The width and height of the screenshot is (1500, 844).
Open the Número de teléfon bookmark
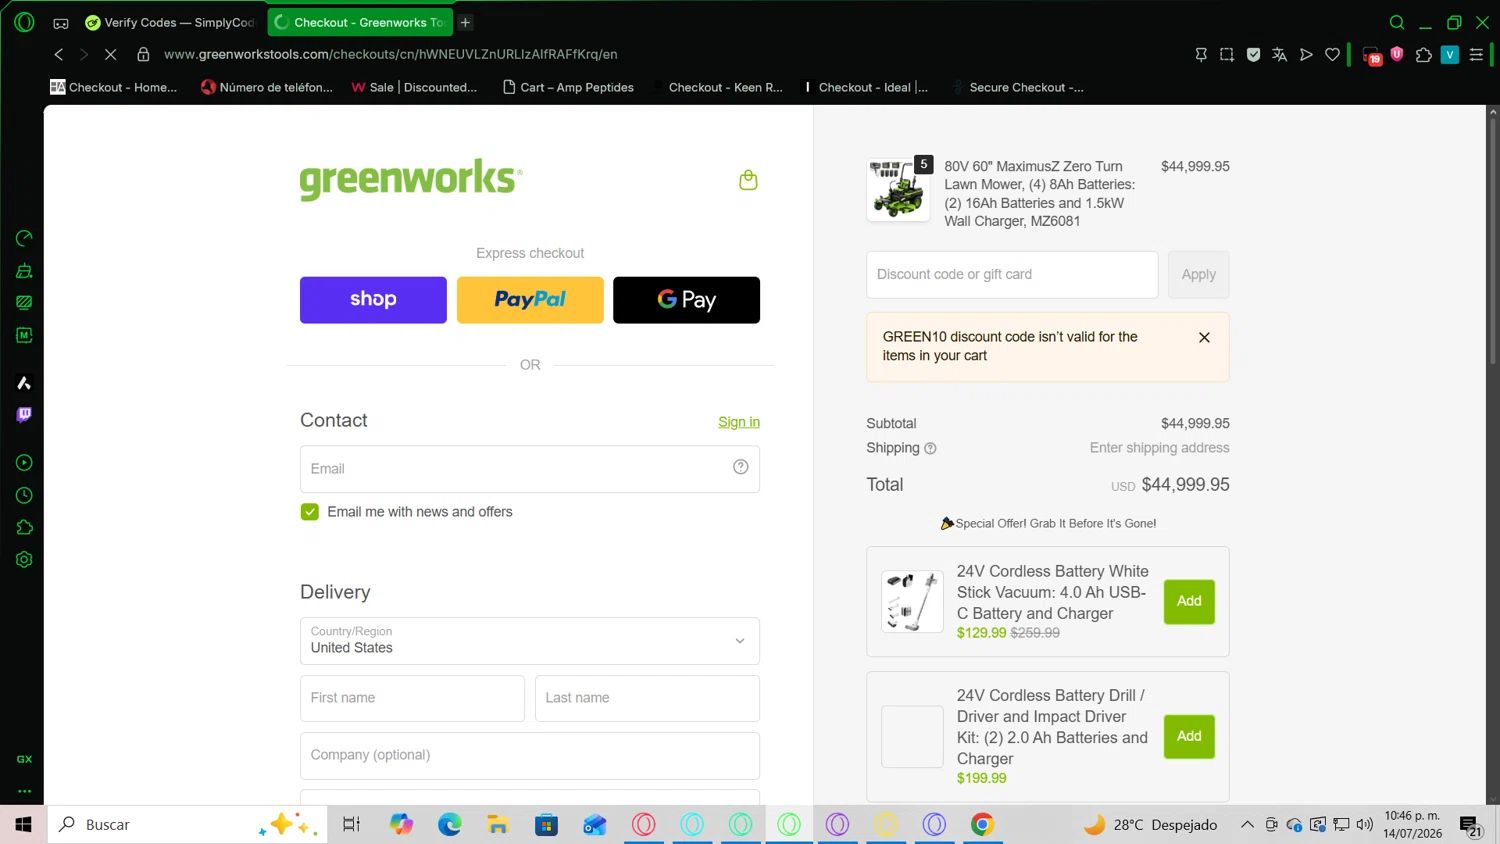(267, 87)
